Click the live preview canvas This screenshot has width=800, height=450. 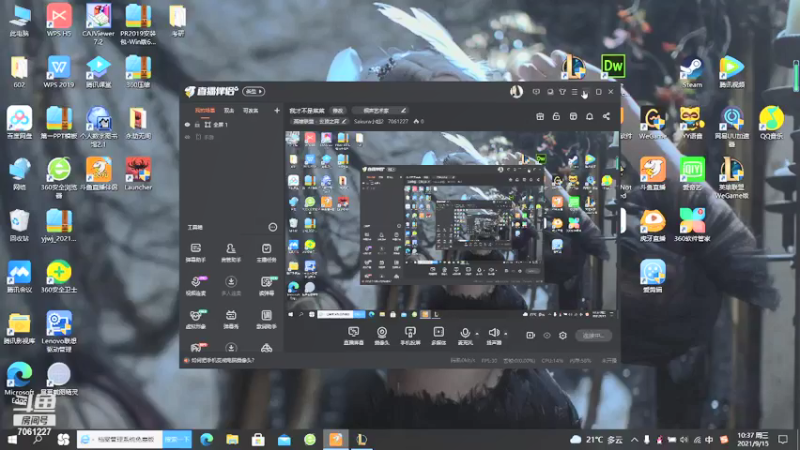[452, 226]
